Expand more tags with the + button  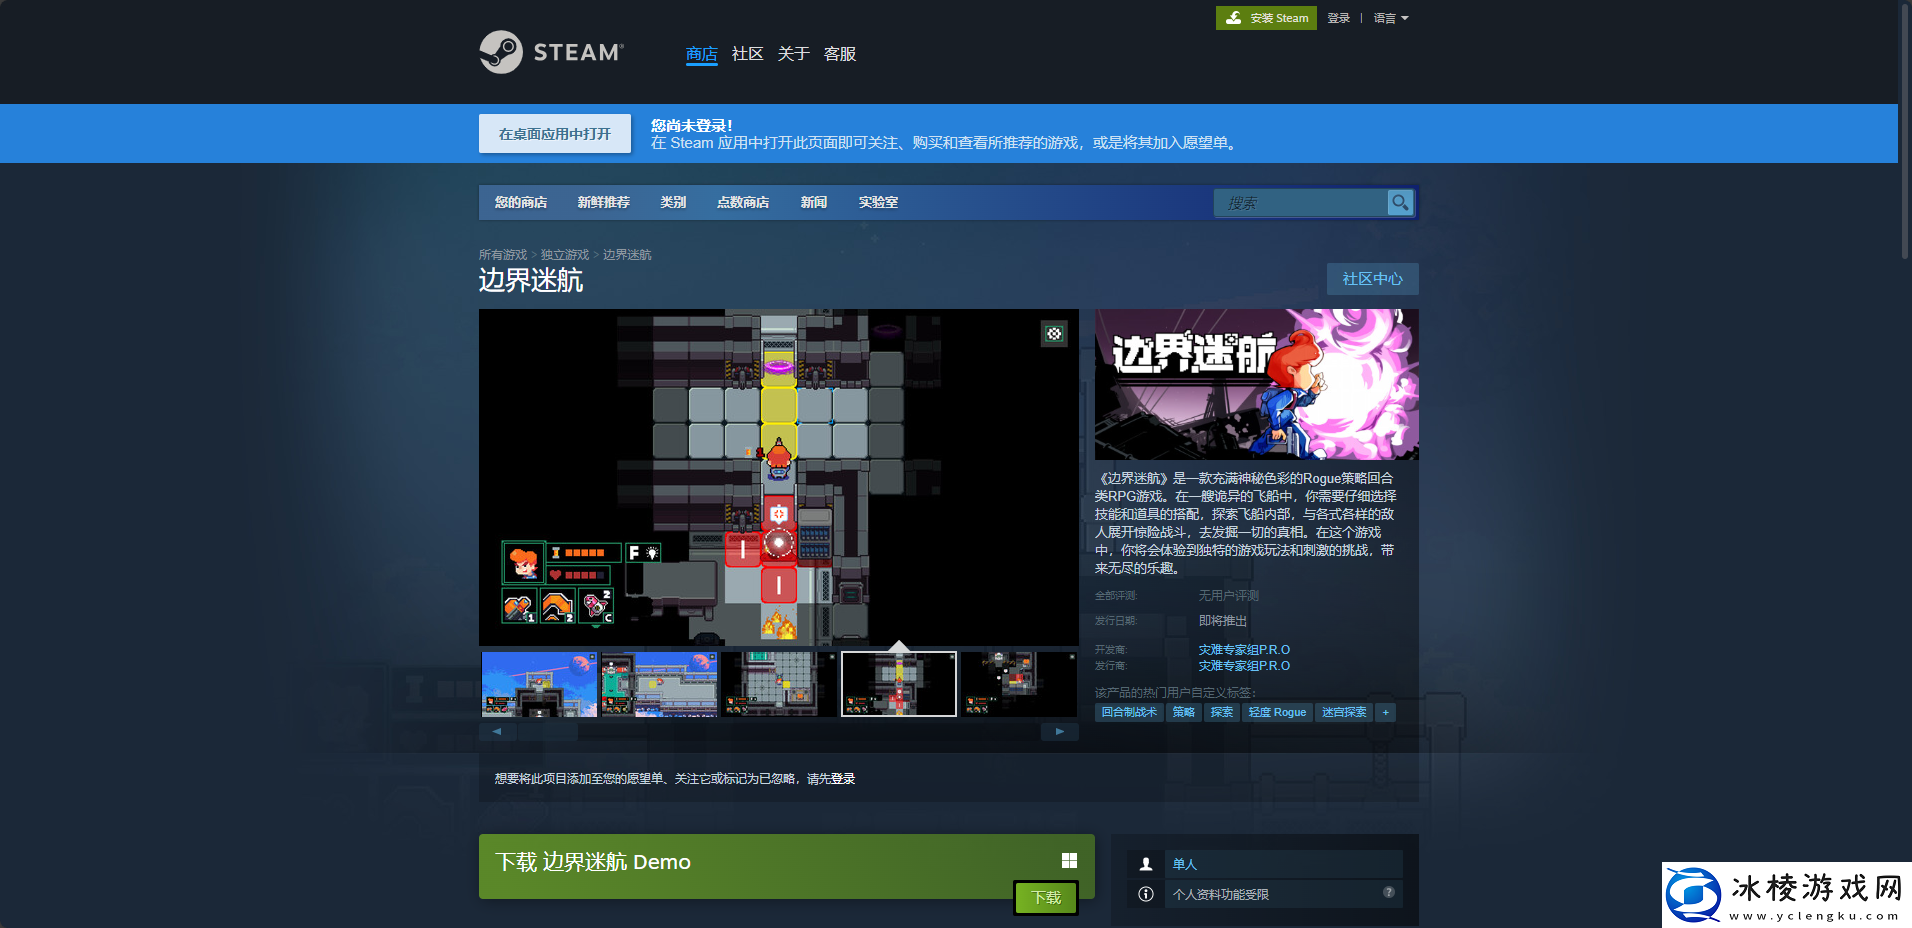[x=1386, y=712]
